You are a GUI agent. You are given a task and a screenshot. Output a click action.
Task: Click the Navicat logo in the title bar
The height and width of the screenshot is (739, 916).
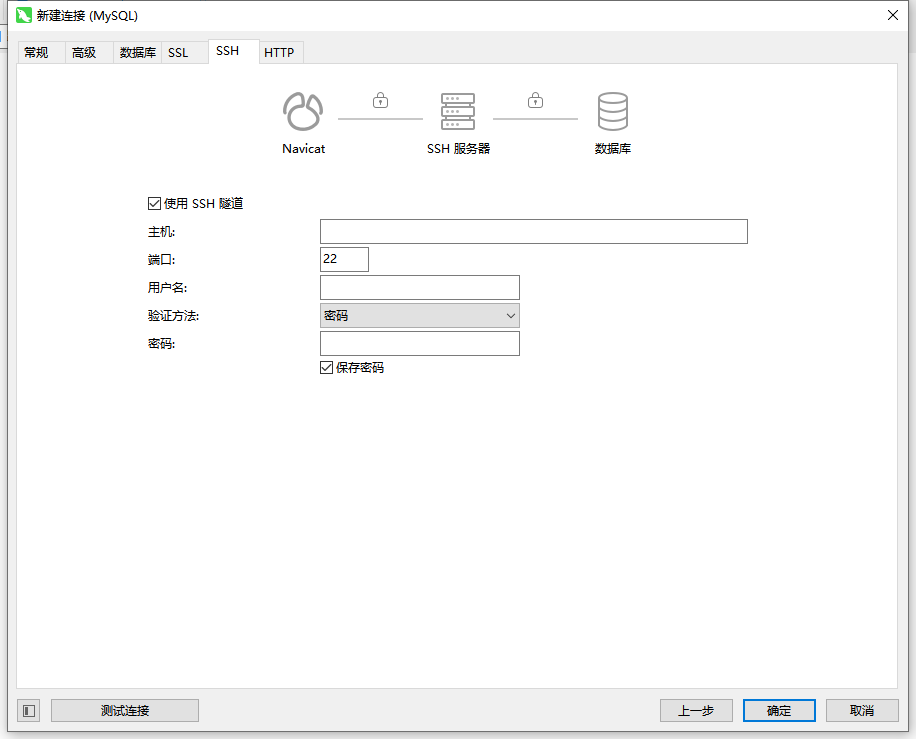pyautogui.click(x=22, y=15)
